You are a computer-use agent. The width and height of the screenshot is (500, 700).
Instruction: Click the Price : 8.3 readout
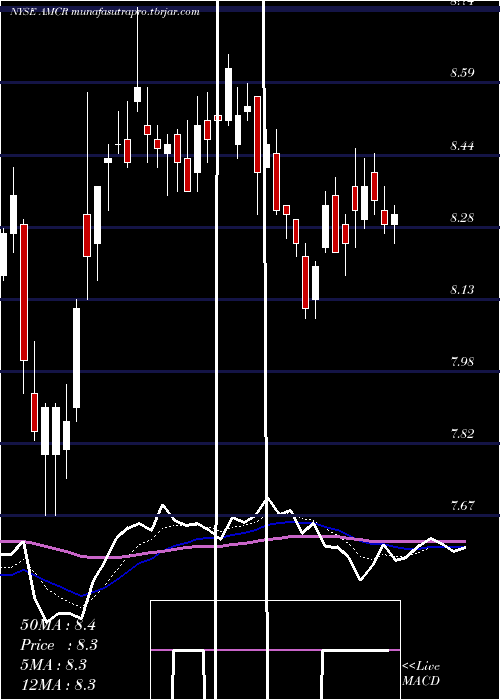coord(59,645)
